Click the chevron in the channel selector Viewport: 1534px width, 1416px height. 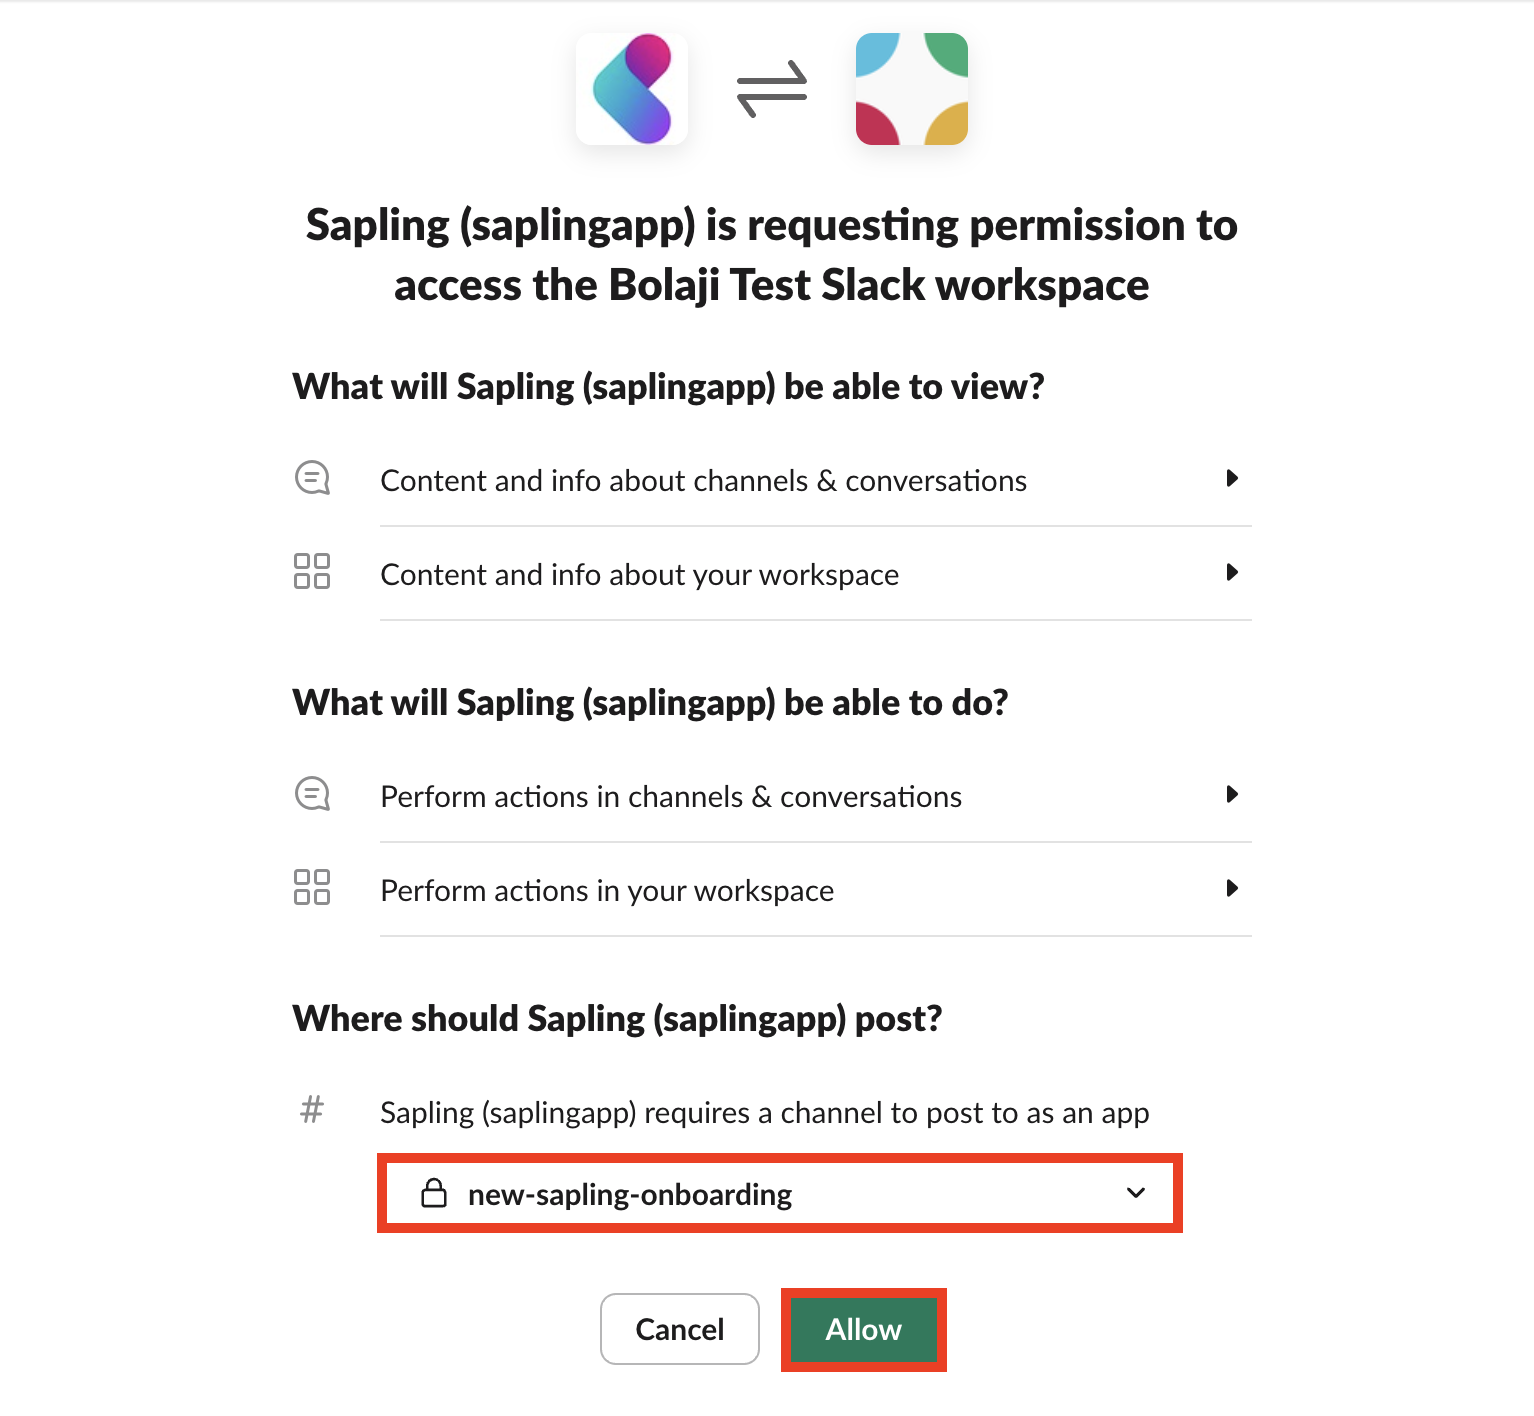pyautogui.click(x=1136, y=1193)
